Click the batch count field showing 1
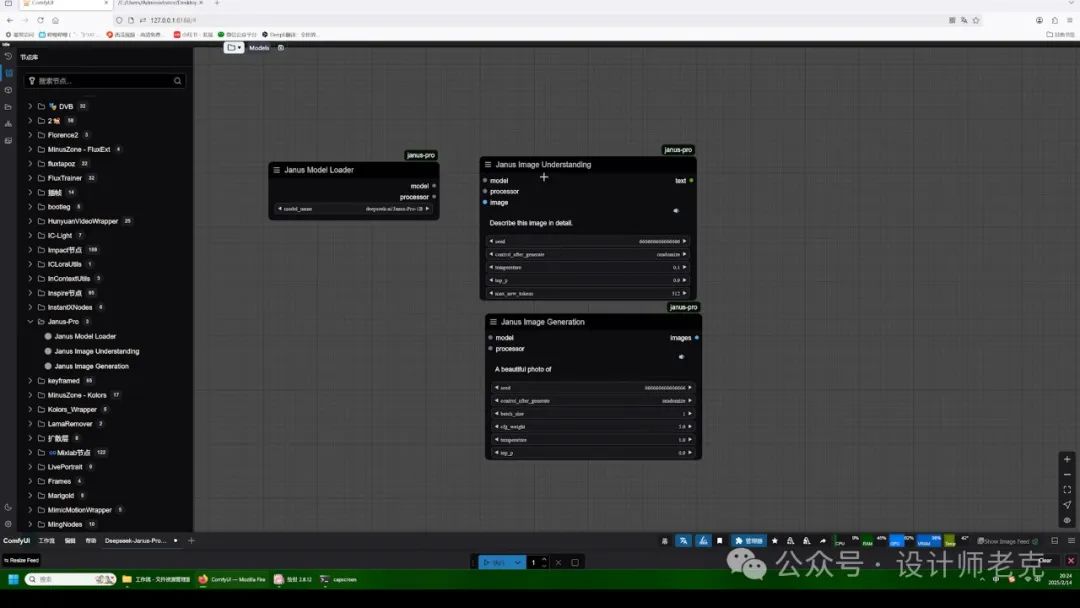 (x=534, y=563)
